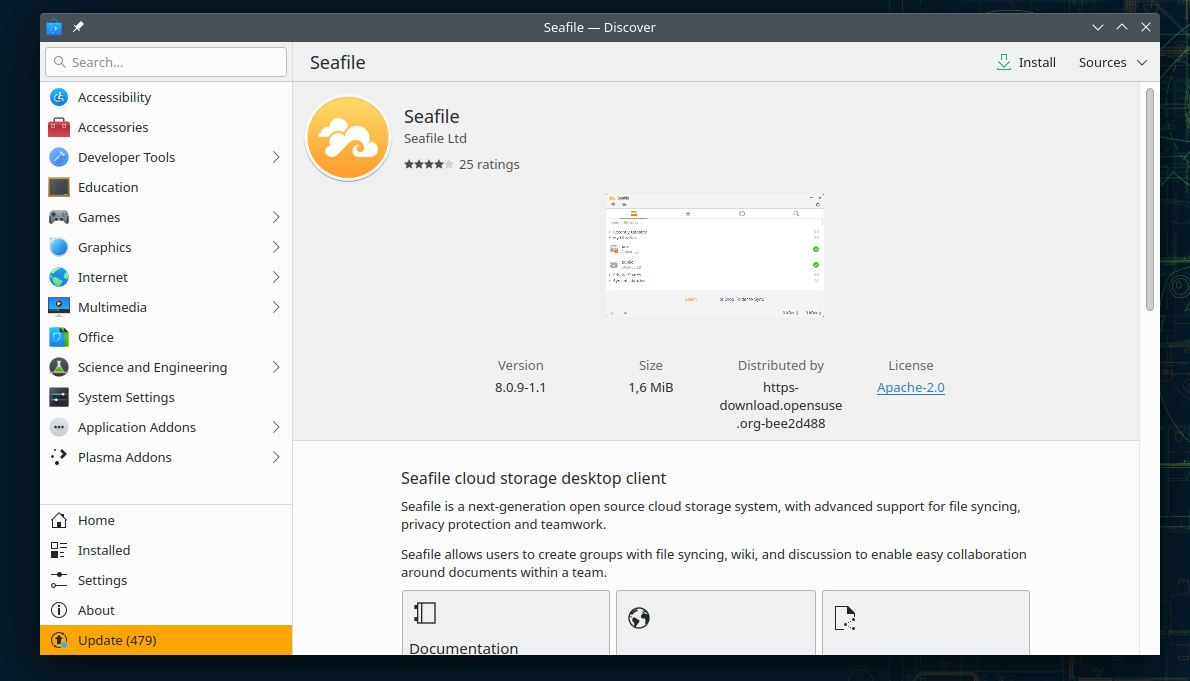Open the Documentation card

click(505, 623)
